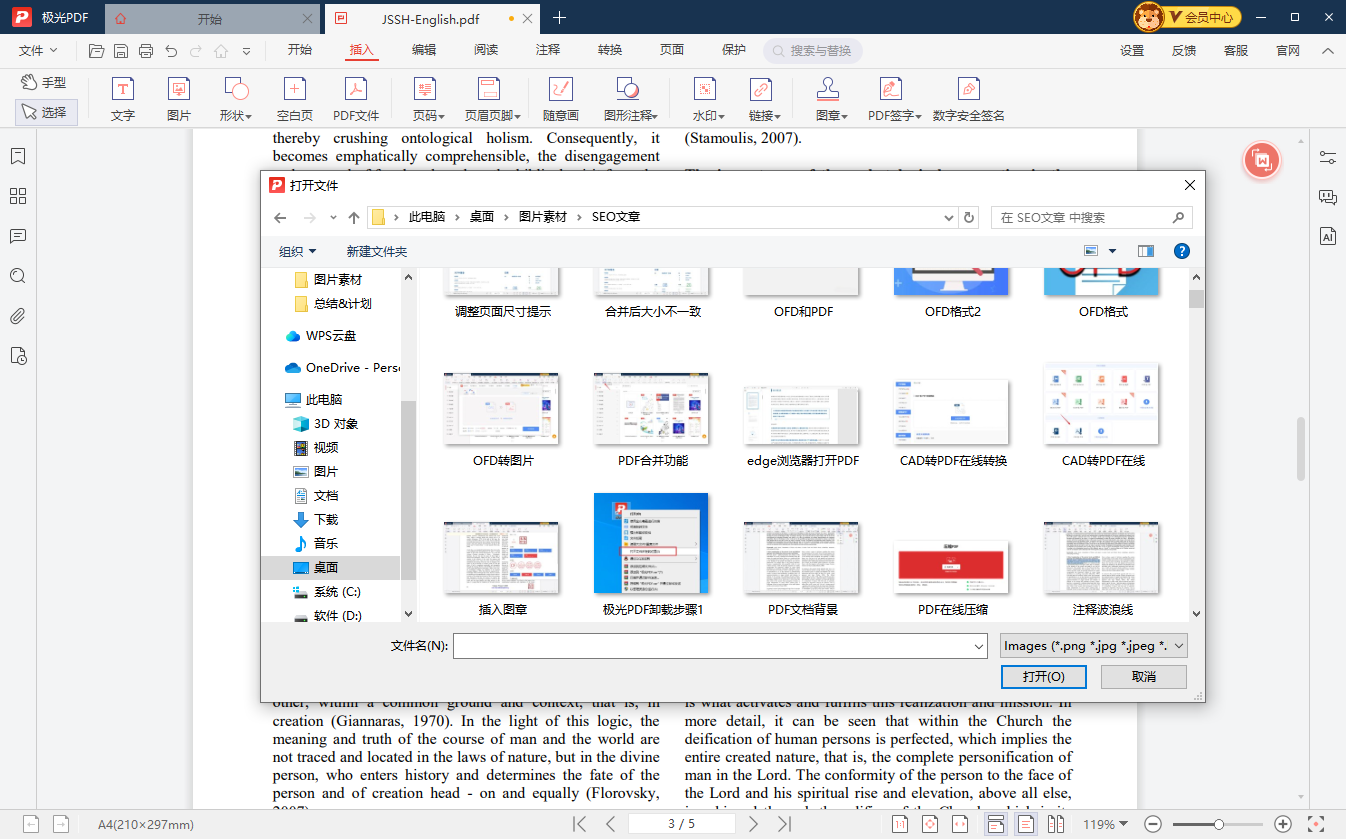Open the bookmark panel in left sidebar
Image resolution: width=1346 pixels, height=839 pixels.
(17, 156)
